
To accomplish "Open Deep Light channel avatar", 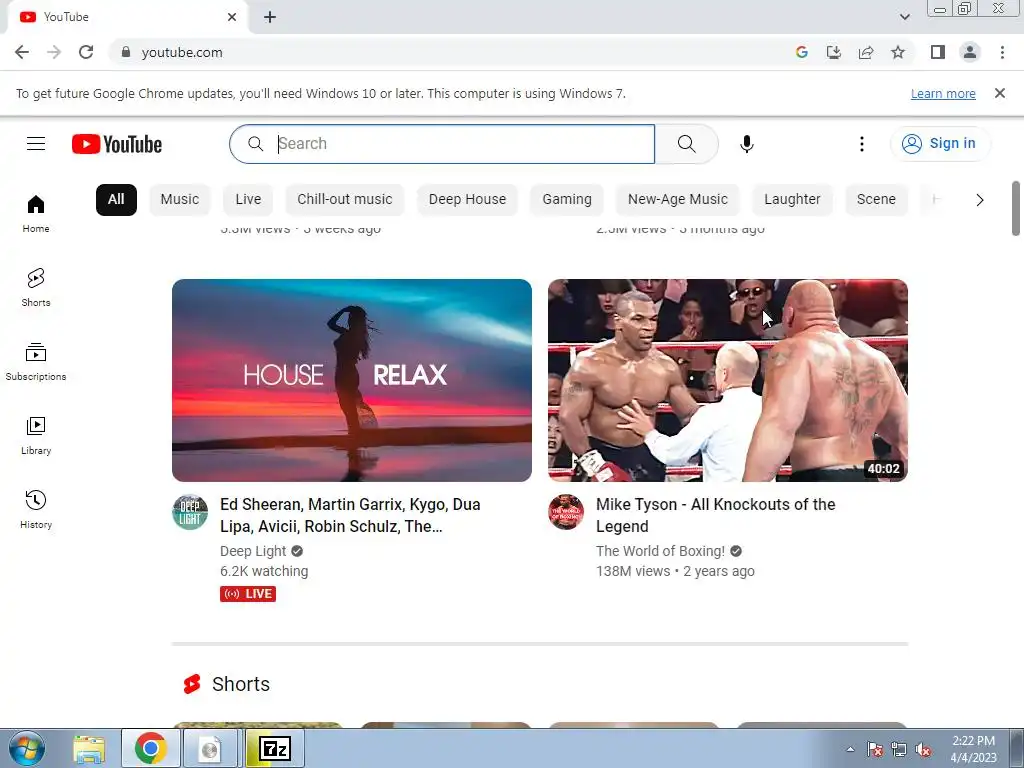I will 190,512.
